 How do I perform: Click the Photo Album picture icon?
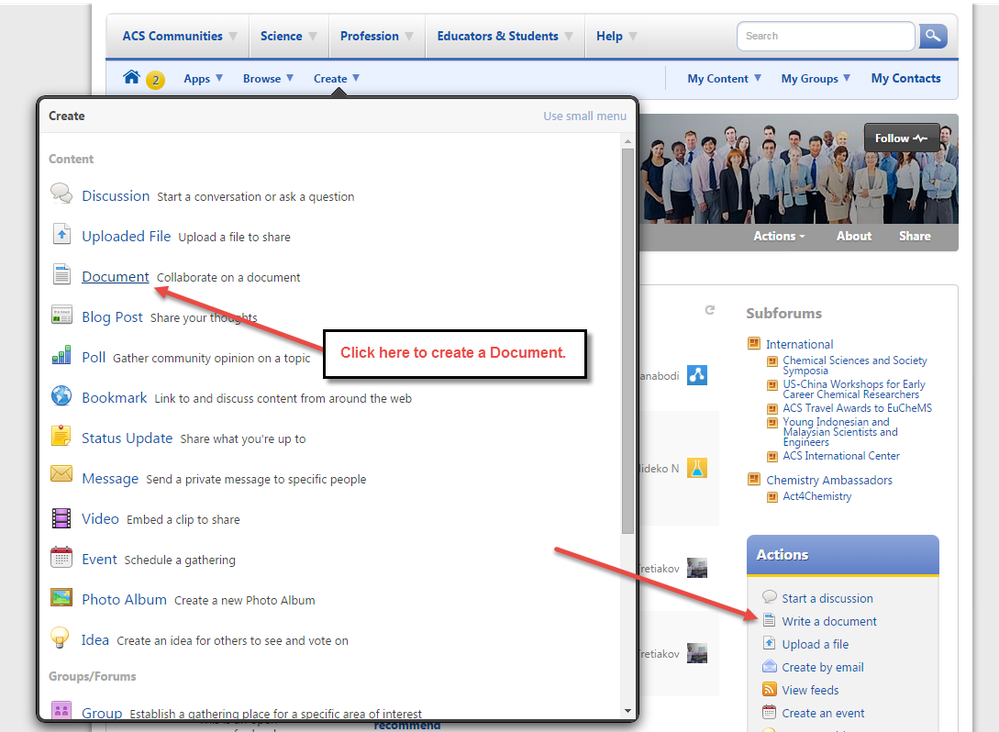coord(62,598)
